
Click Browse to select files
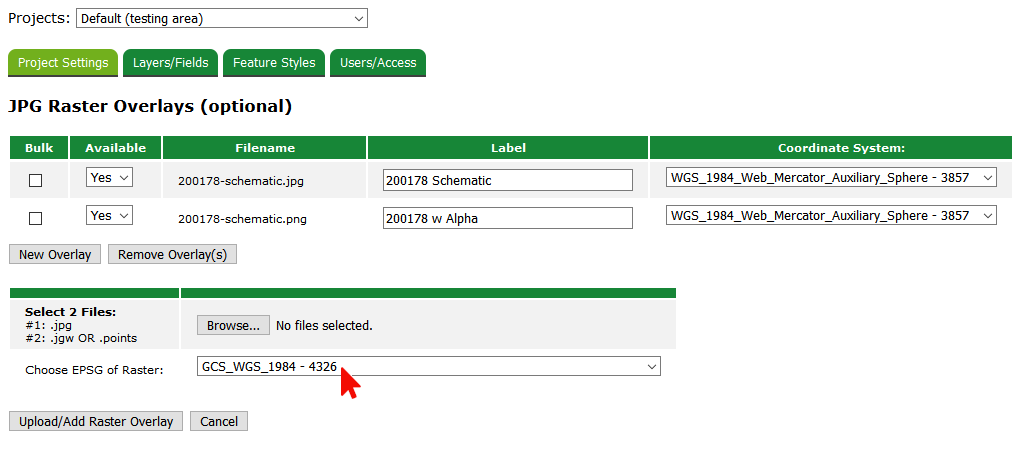pos(233,325)
